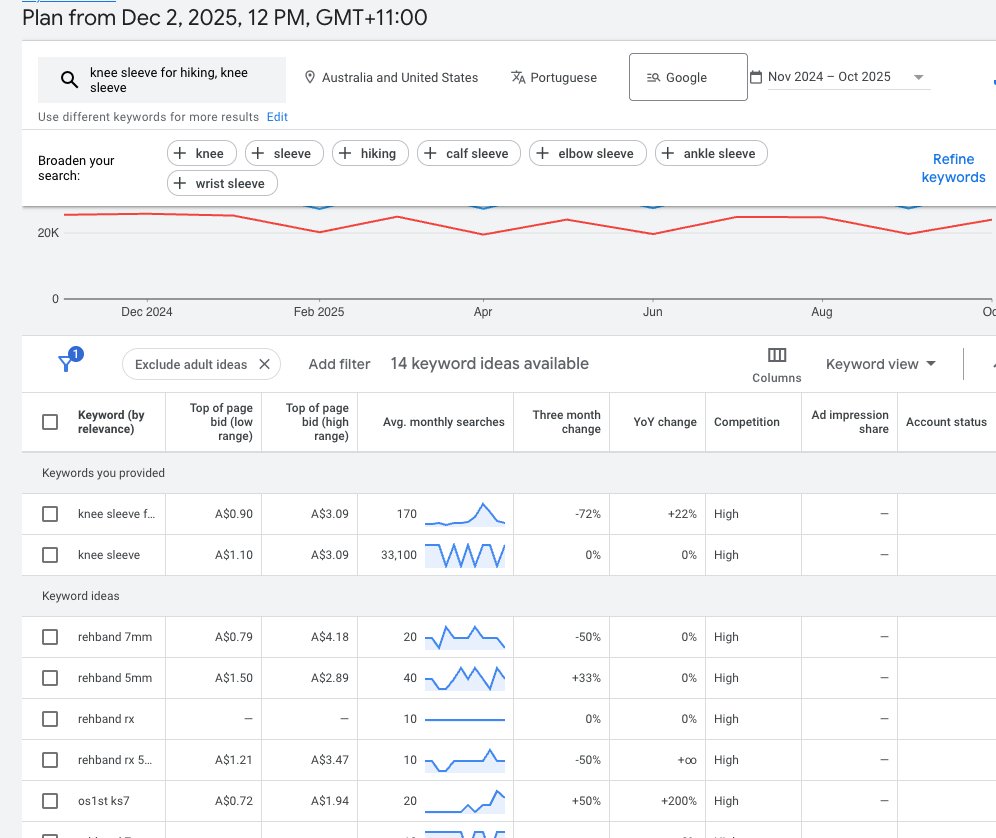Open Refine keywords panel
This screenshot has width=996, height=838.
pos(953,168)
